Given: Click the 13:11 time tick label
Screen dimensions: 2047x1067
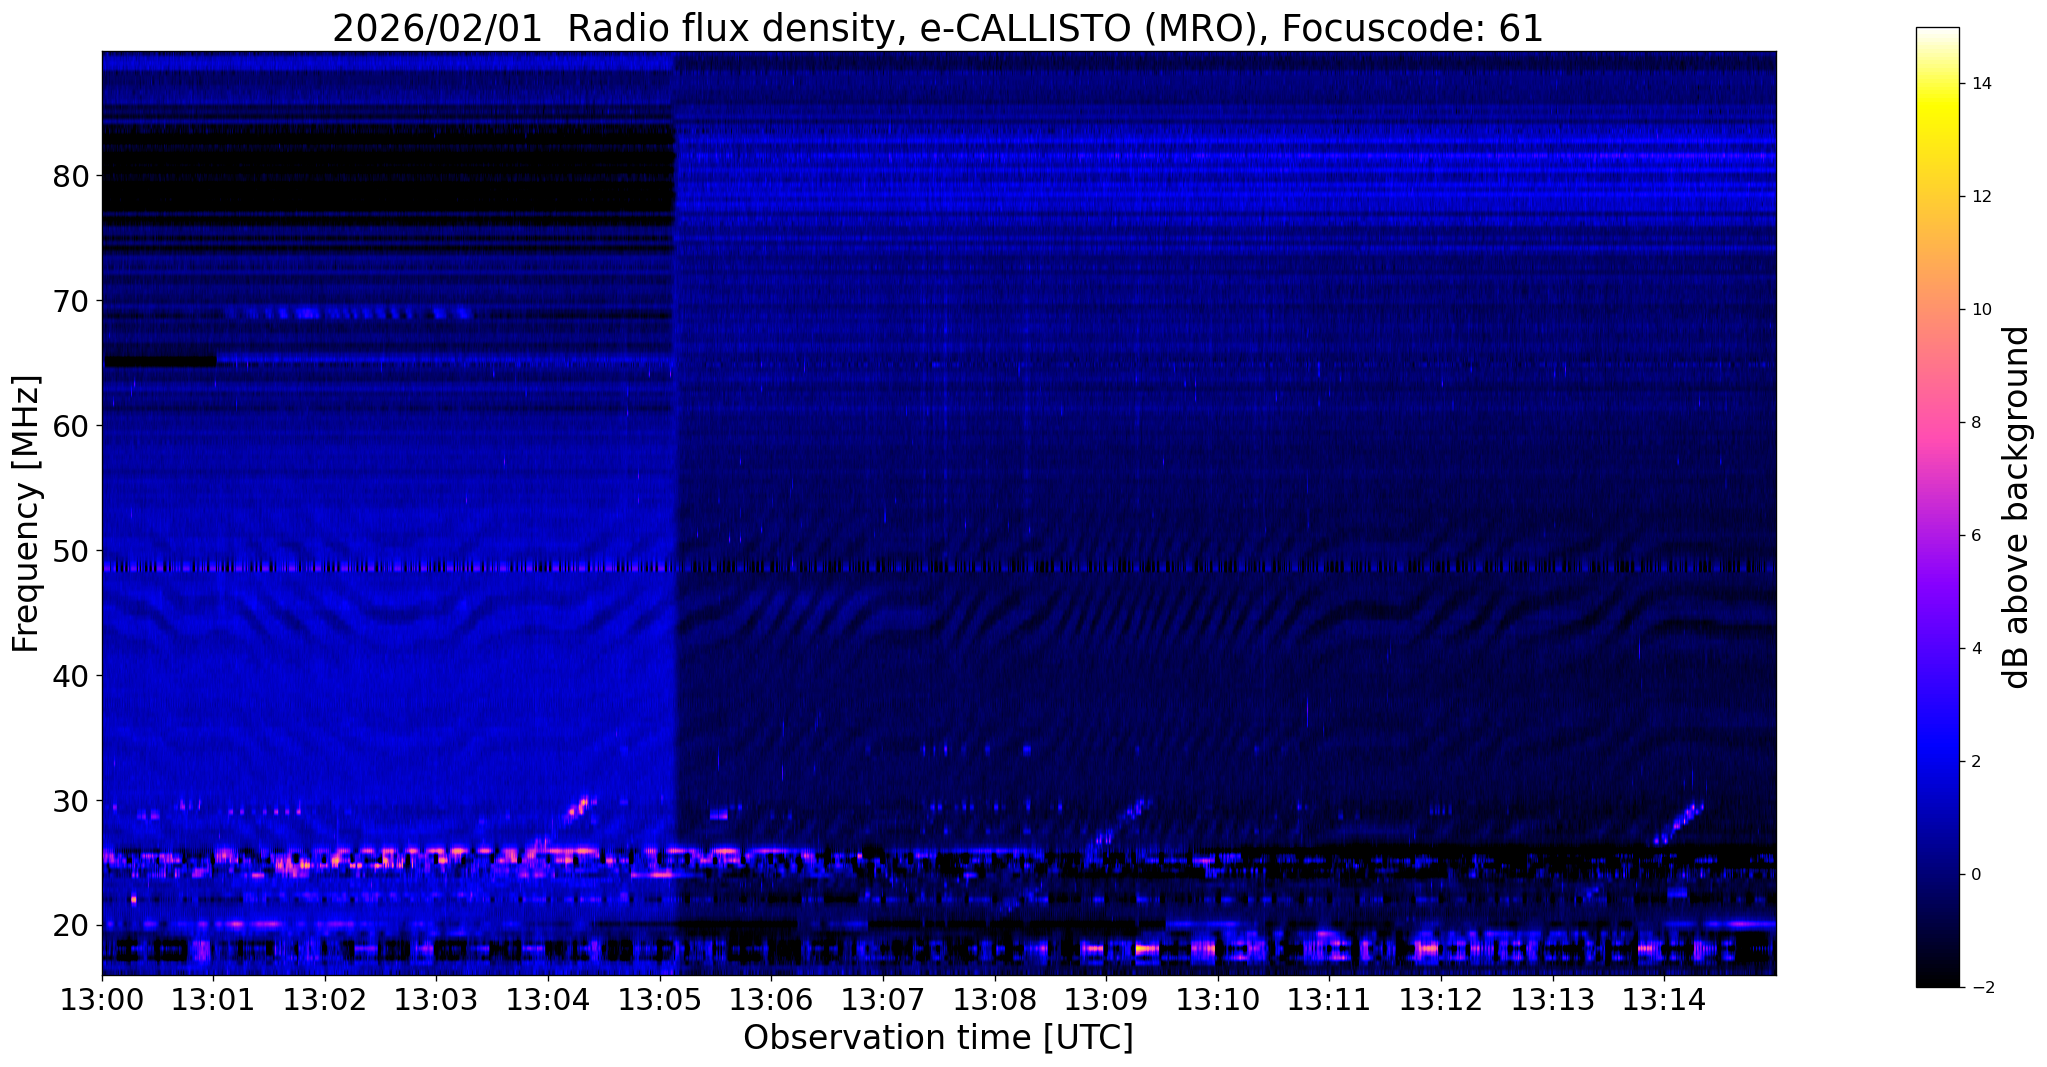Looking at the screenshot, I should [x=1328, y=1000].
